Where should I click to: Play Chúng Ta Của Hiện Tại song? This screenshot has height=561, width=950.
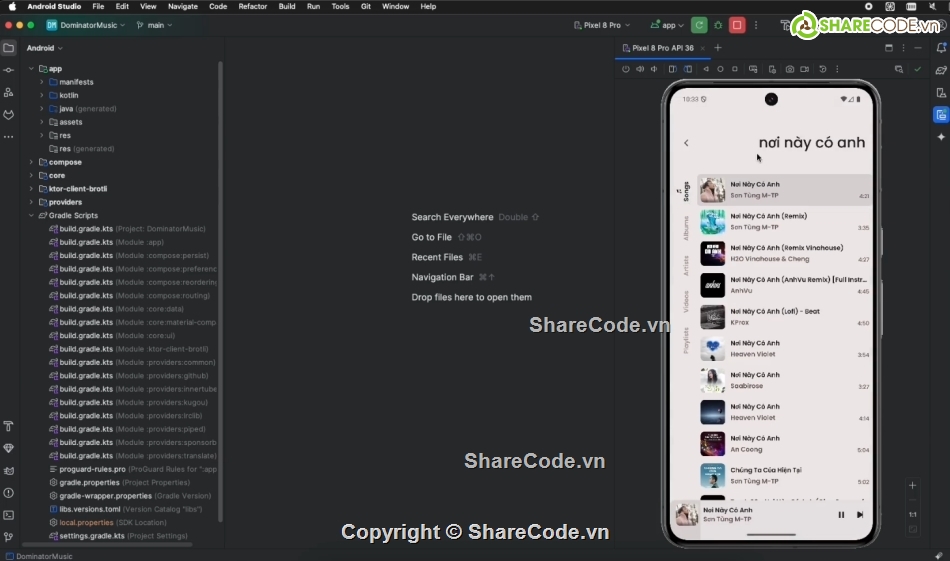[x=785, y=475]
